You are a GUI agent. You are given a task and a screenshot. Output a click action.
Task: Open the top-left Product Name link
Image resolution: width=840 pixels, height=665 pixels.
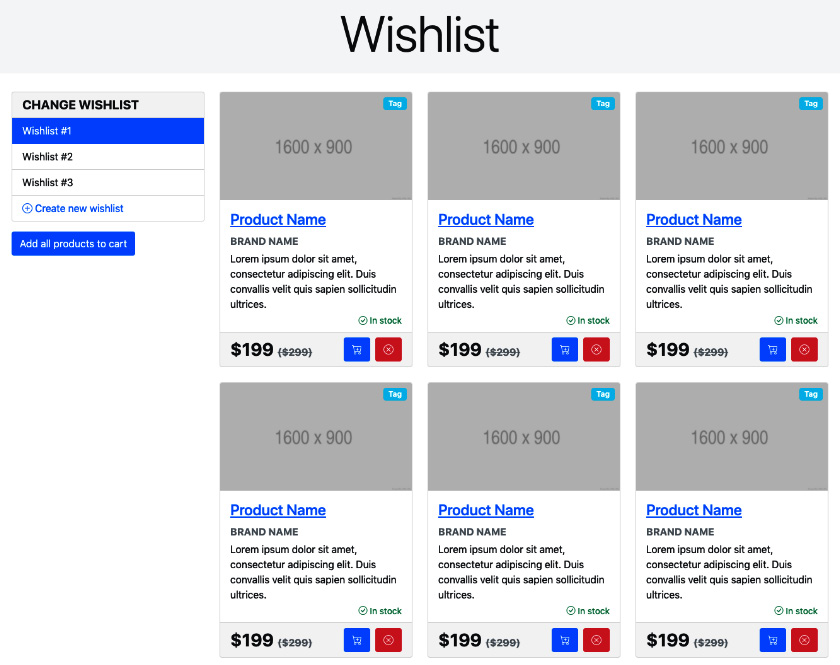[278, 219]
